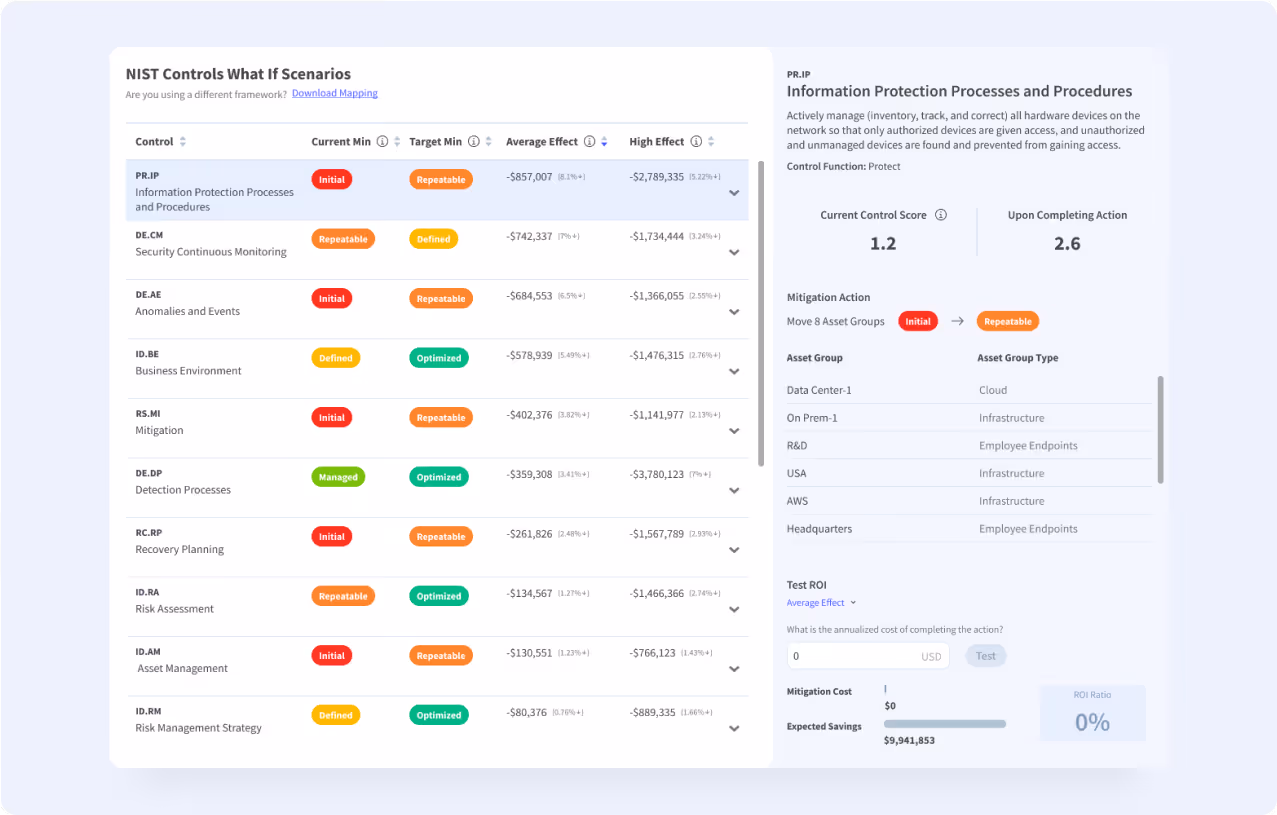Collapse the PR.IP Information Protection row
Image resolution: width=1277 pixels, height=815 pixels.
tap(734, 192)
